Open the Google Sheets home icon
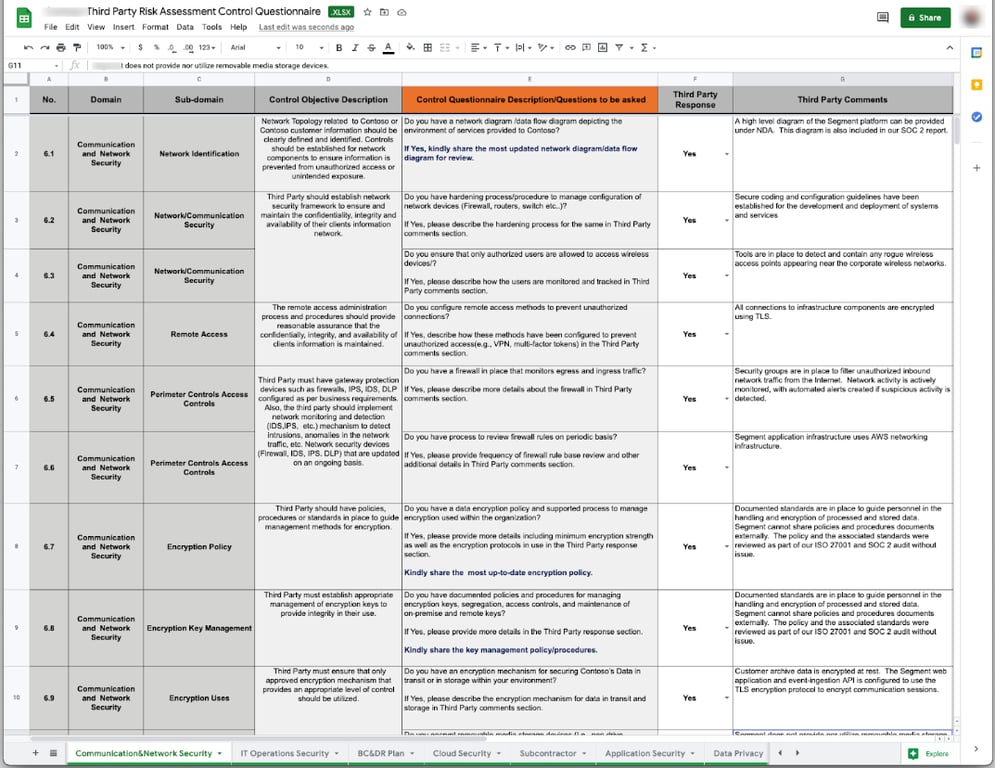995x768 pixels. [x=24, y=18]
